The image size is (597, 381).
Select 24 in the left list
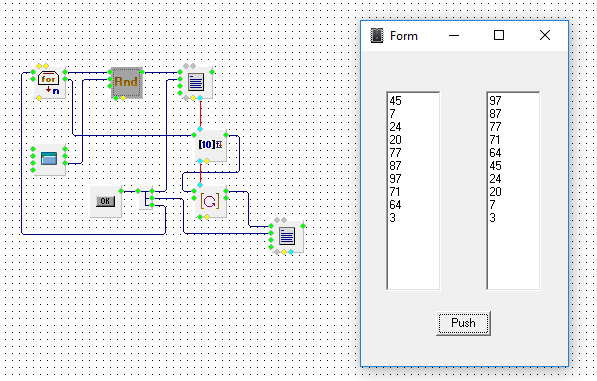pyautogui.click(x=396, y=127)
